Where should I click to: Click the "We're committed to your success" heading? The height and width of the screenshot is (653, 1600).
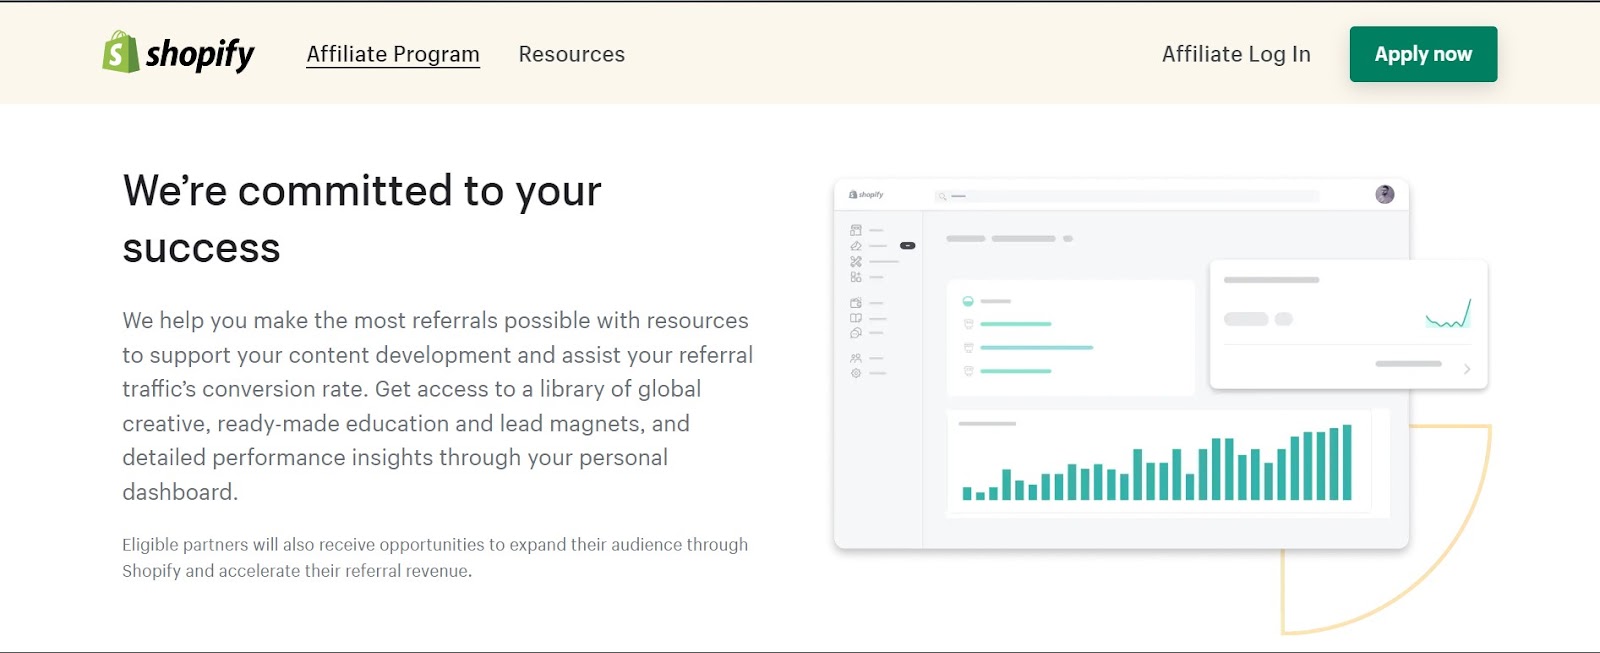coord(362,219)
